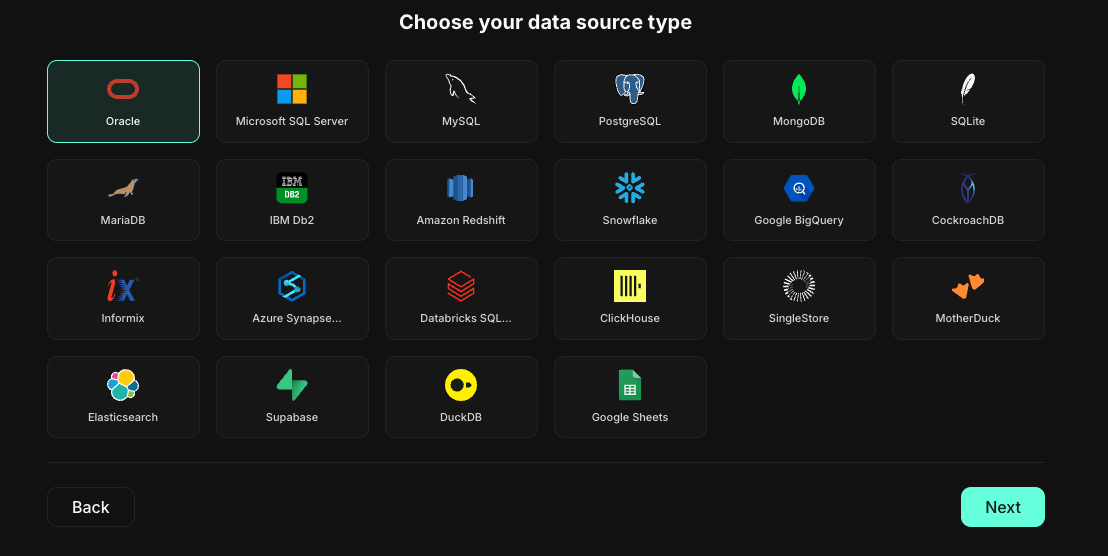Click the "MariaDB" label text
This screenshot has height=556, width=1108.
point(123,220)
